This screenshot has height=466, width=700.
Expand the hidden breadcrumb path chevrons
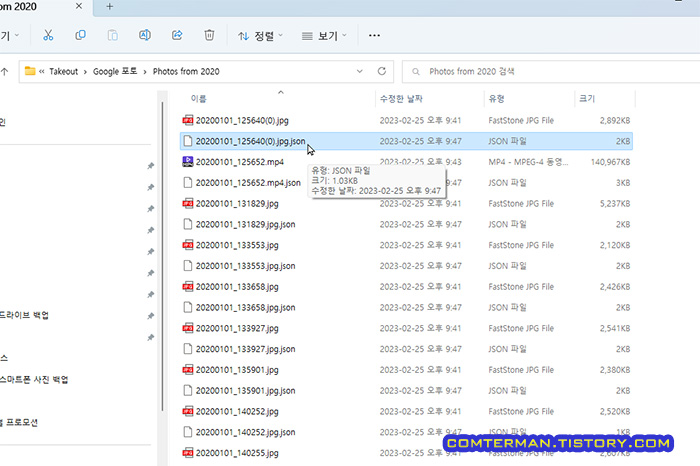(42, 71)
